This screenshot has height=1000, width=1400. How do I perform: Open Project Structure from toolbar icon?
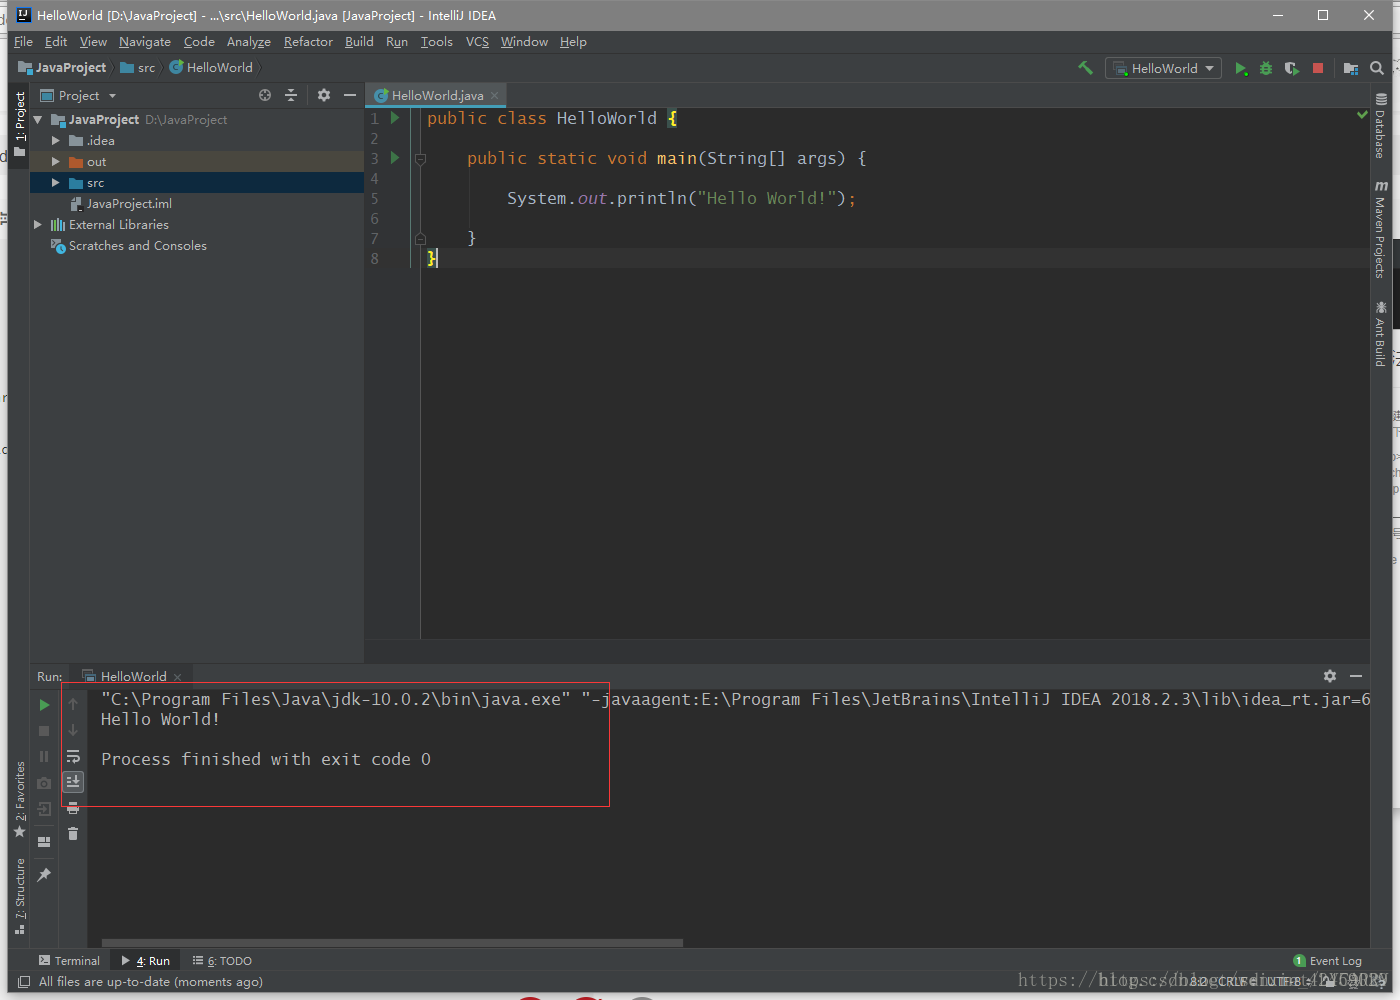(x=1351, y=68)
